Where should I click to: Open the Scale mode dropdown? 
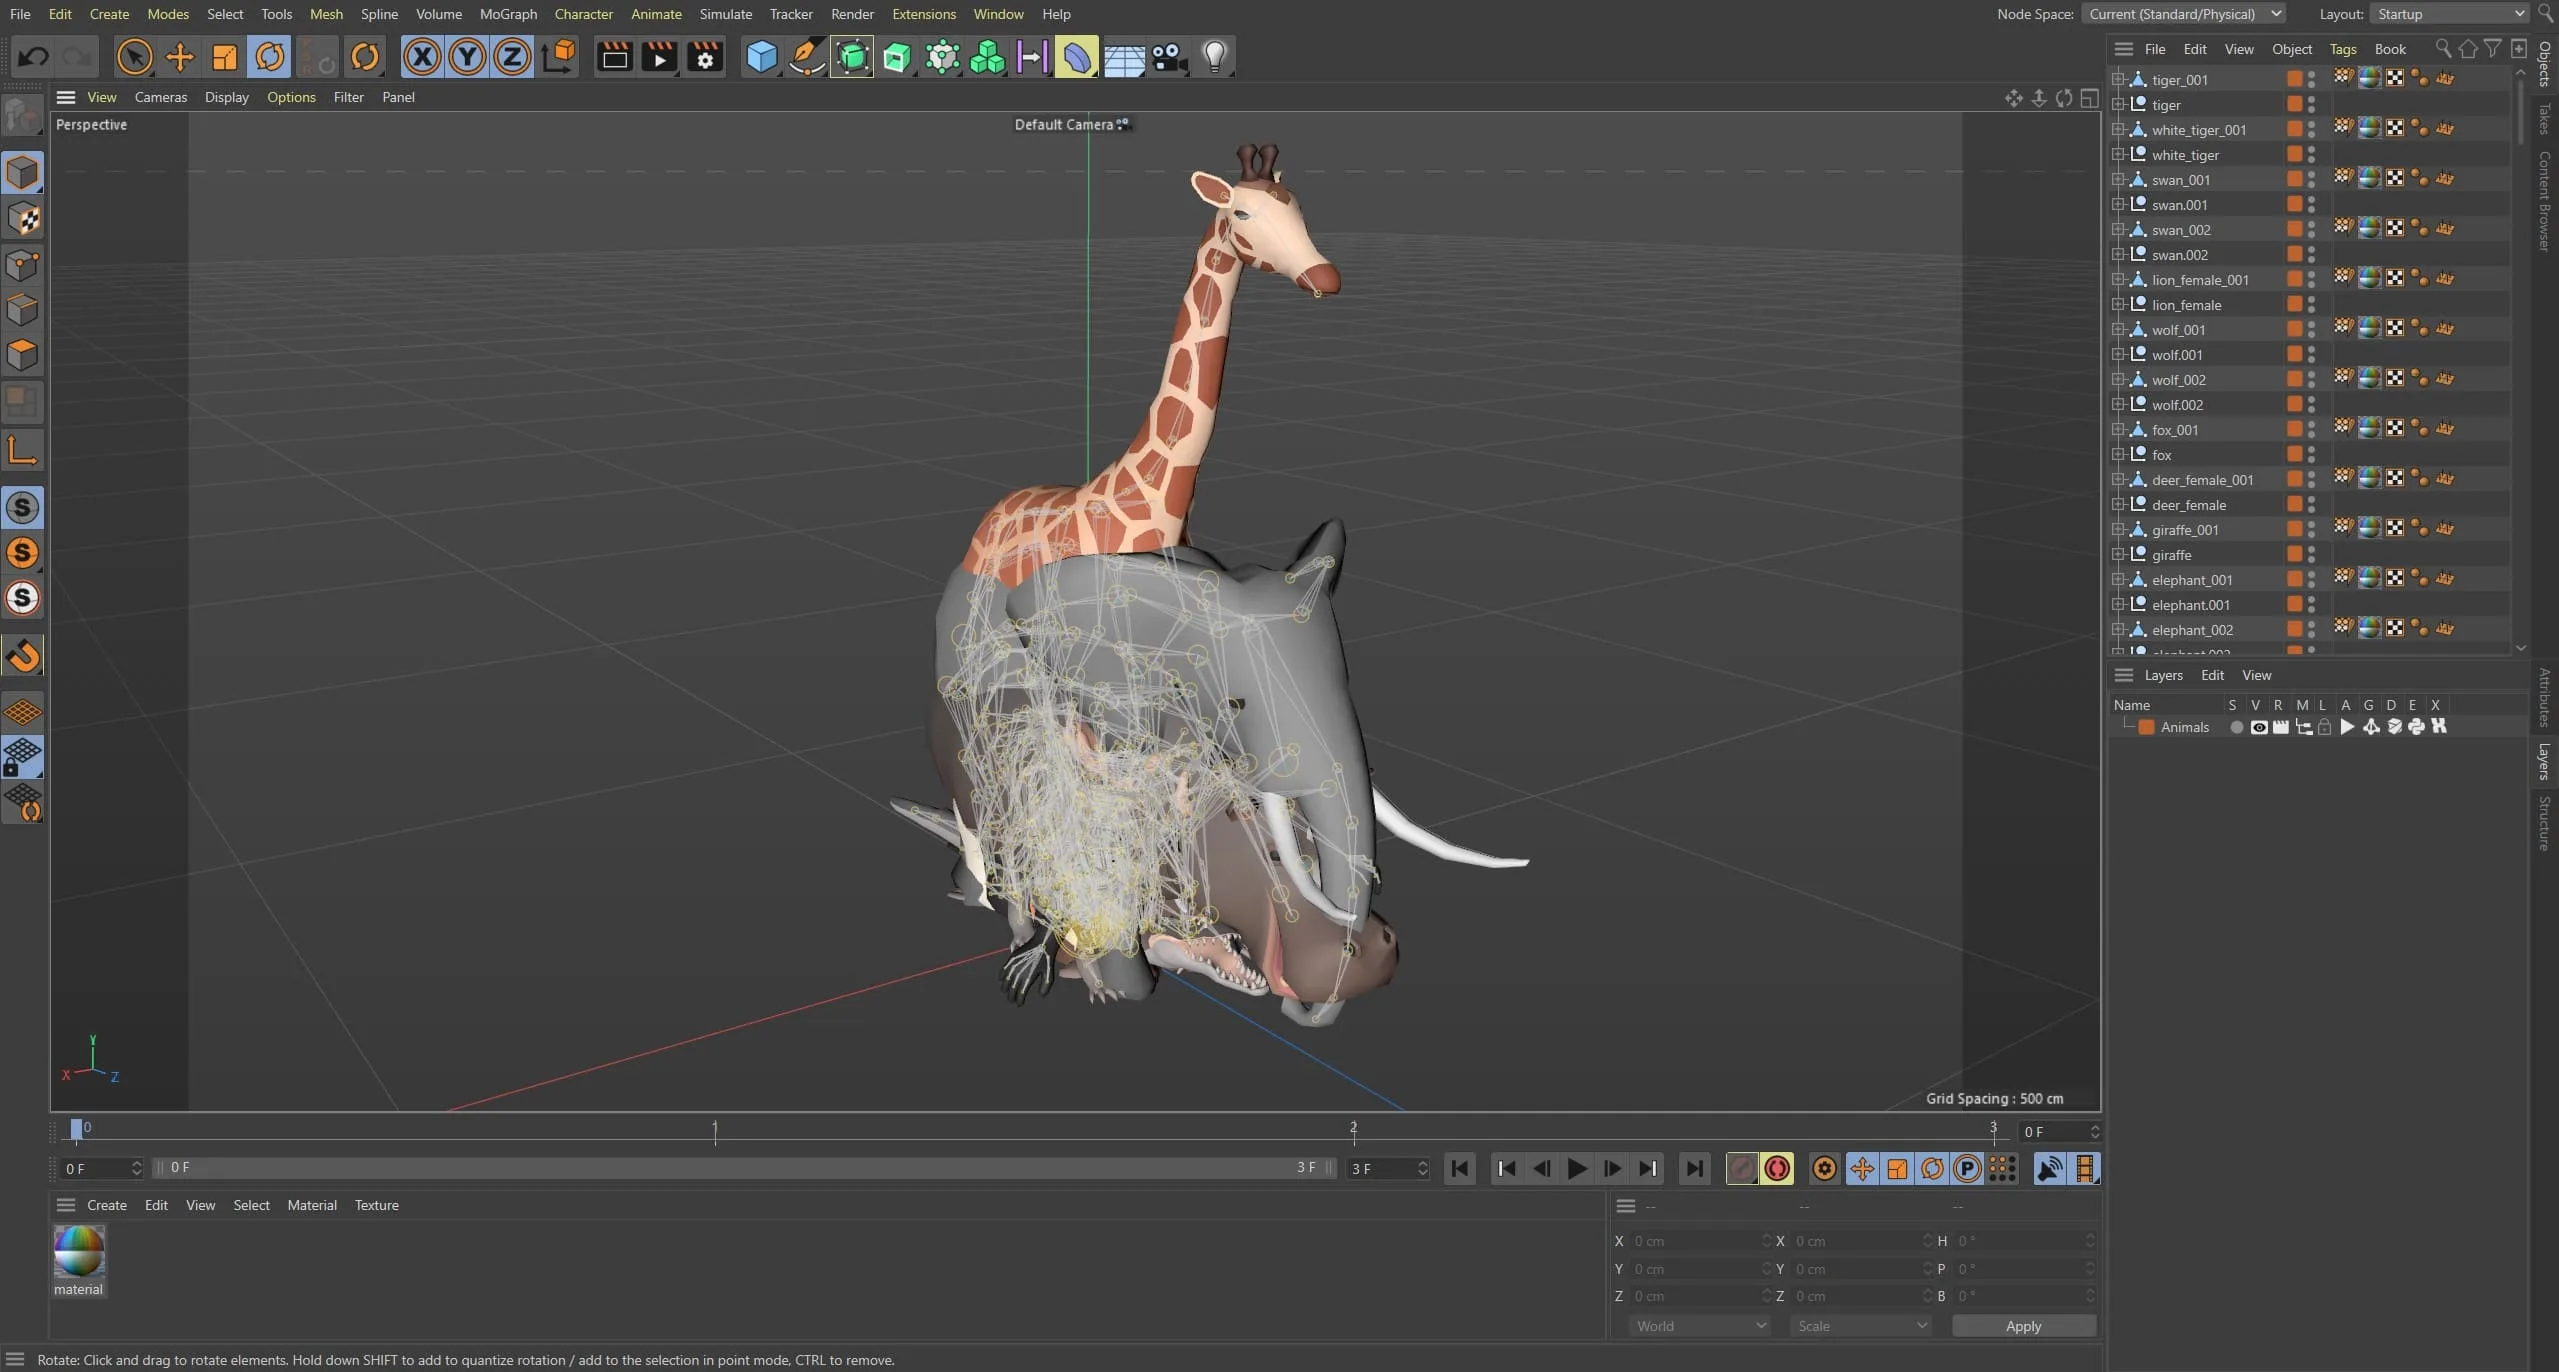1861,1326
